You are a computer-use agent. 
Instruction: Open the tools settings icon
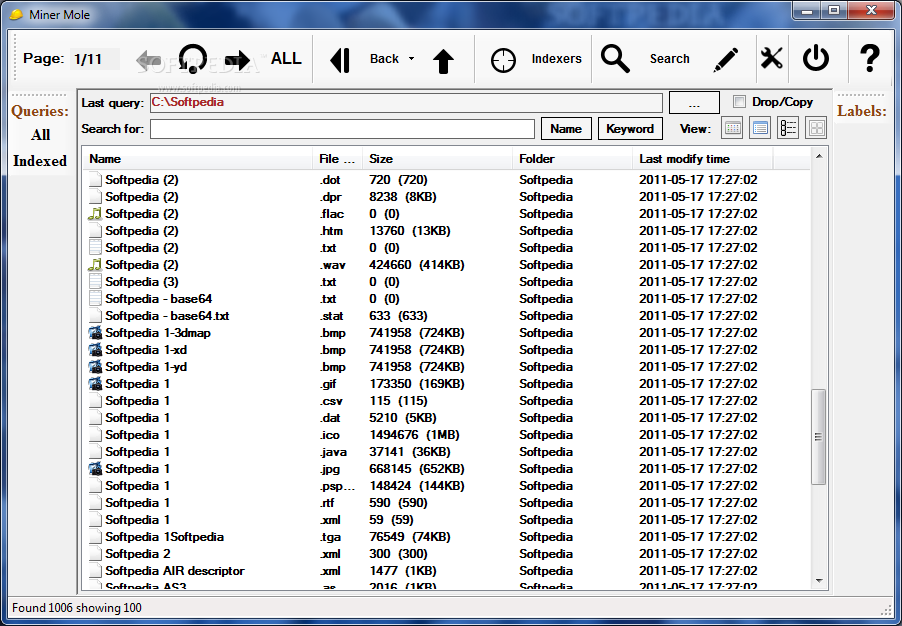coord(771,59)
